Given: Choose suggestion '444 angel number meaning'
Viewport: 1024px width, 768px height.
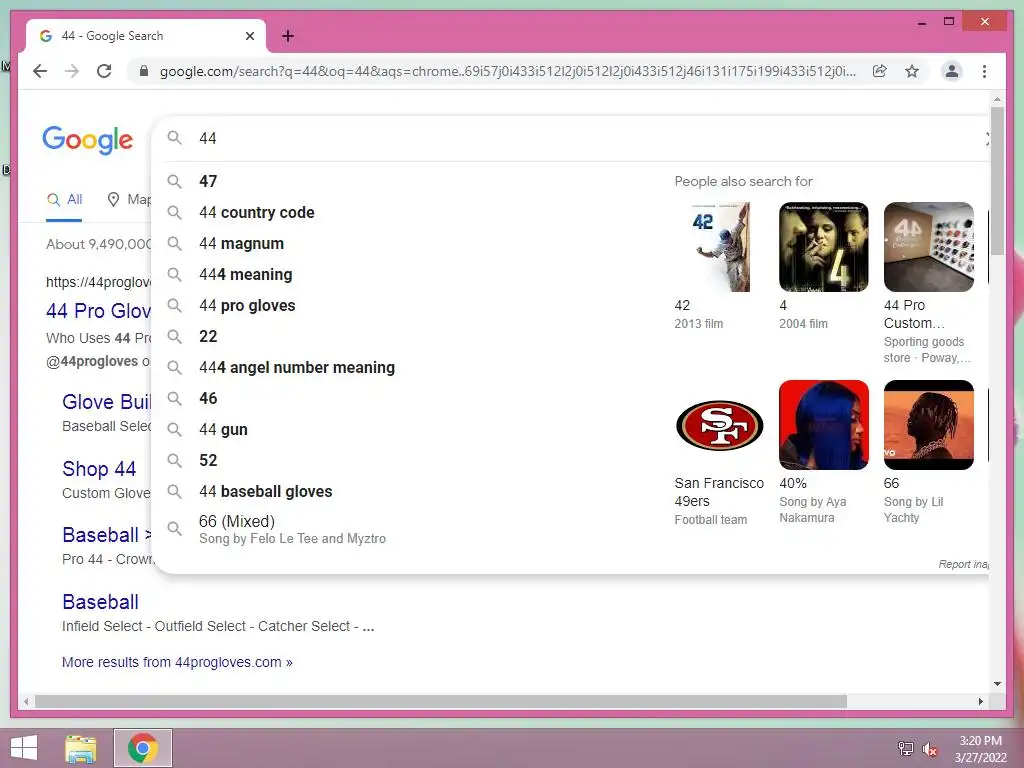Looking at the screenshot, I should click(x=411, y=368).
